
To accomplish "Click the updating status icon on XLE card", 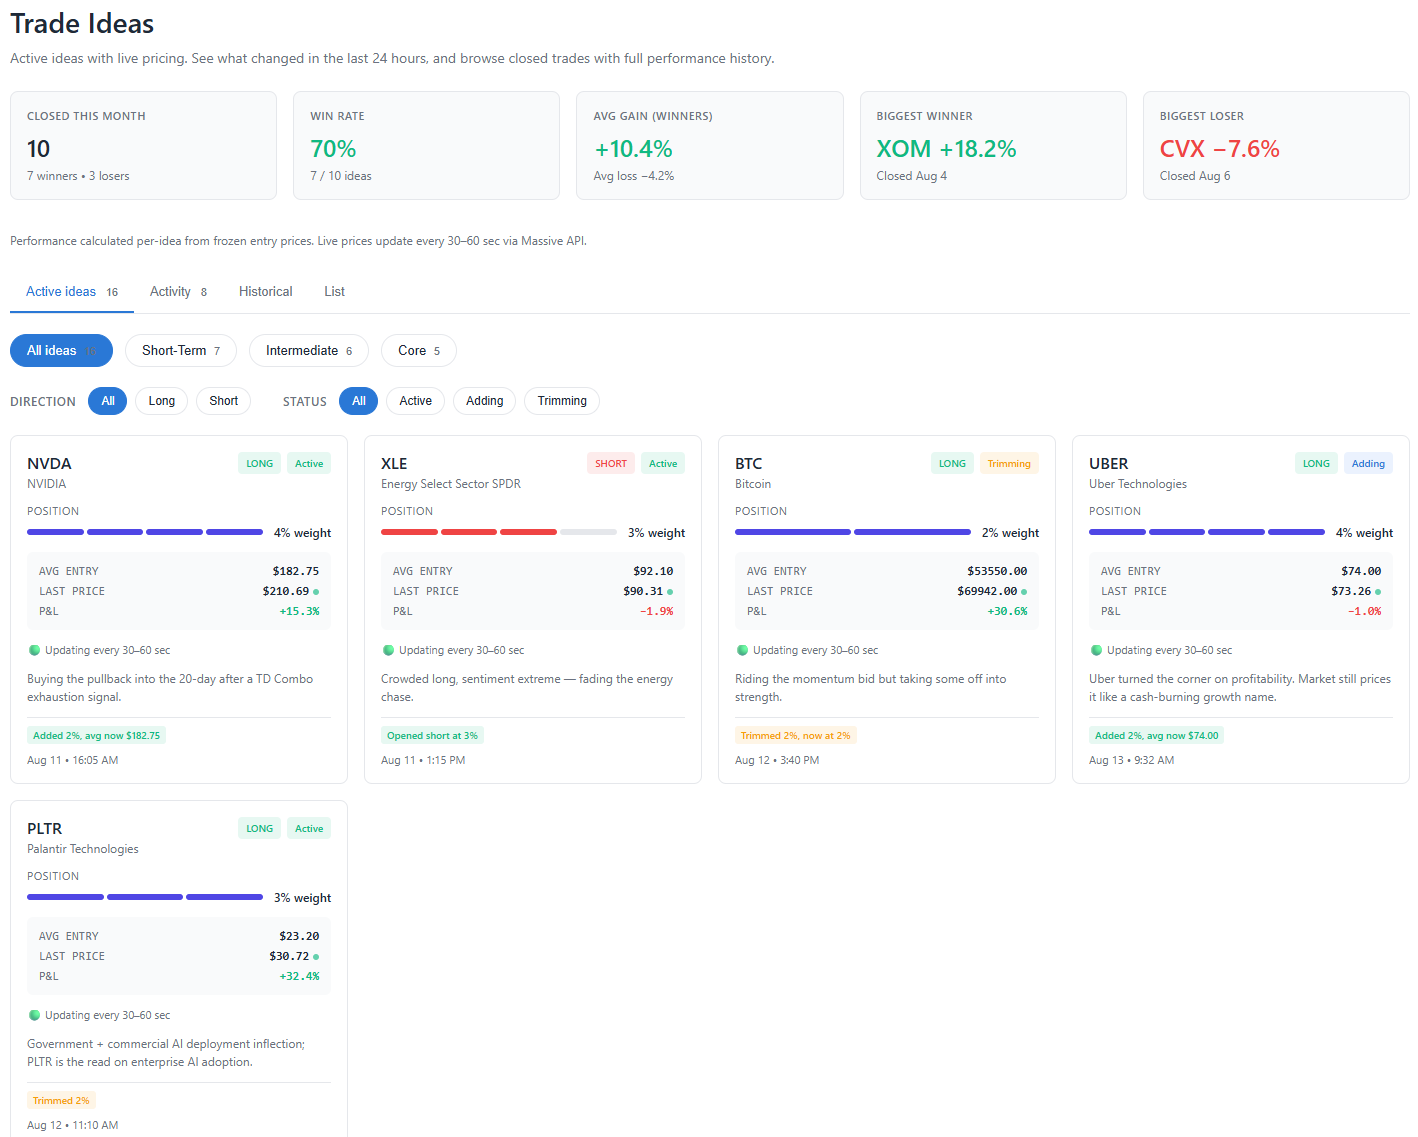I will click(x=389, y=650).
